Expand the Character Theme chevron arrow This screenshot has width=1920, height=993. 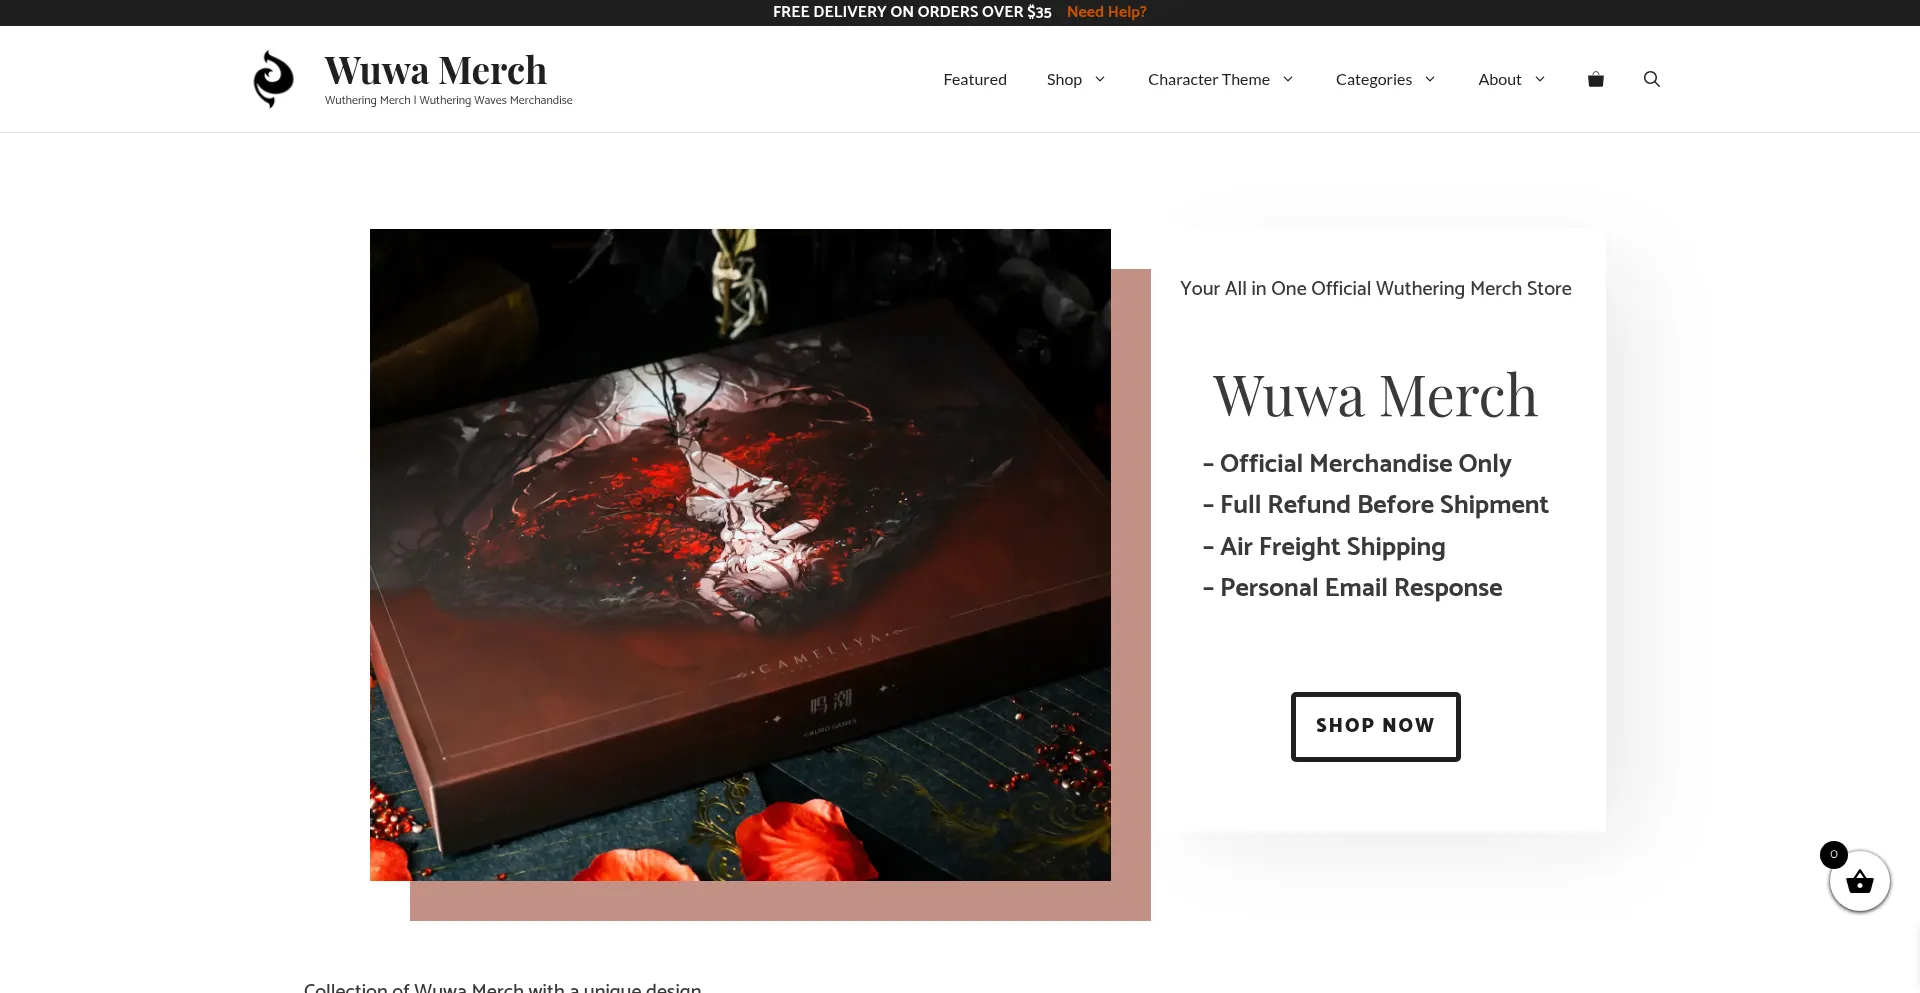(x=1288, y=79)
